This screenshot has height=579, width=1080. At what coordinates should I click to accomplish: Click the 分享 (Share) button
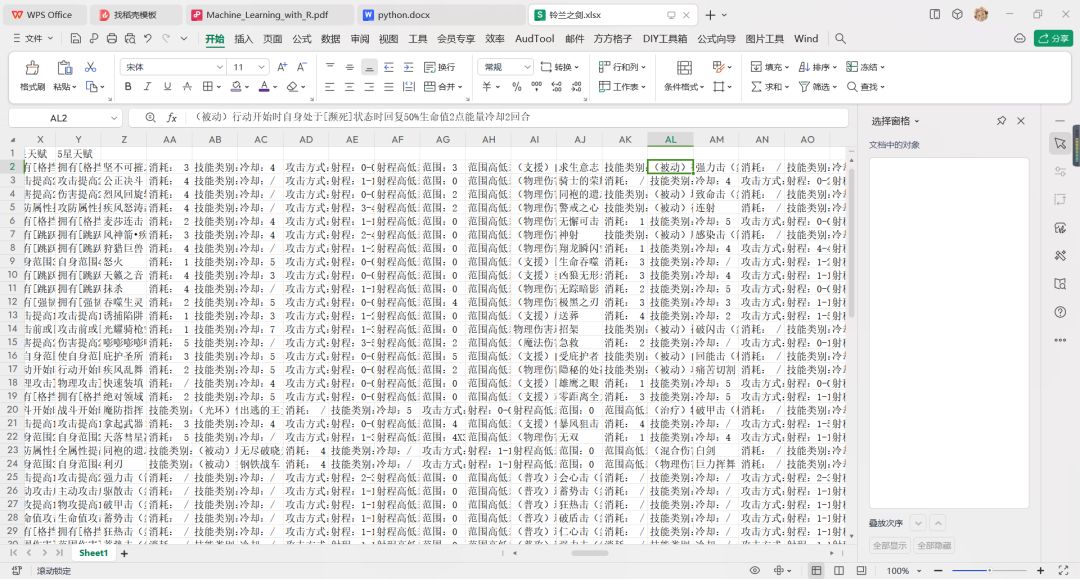[1053, 38]
